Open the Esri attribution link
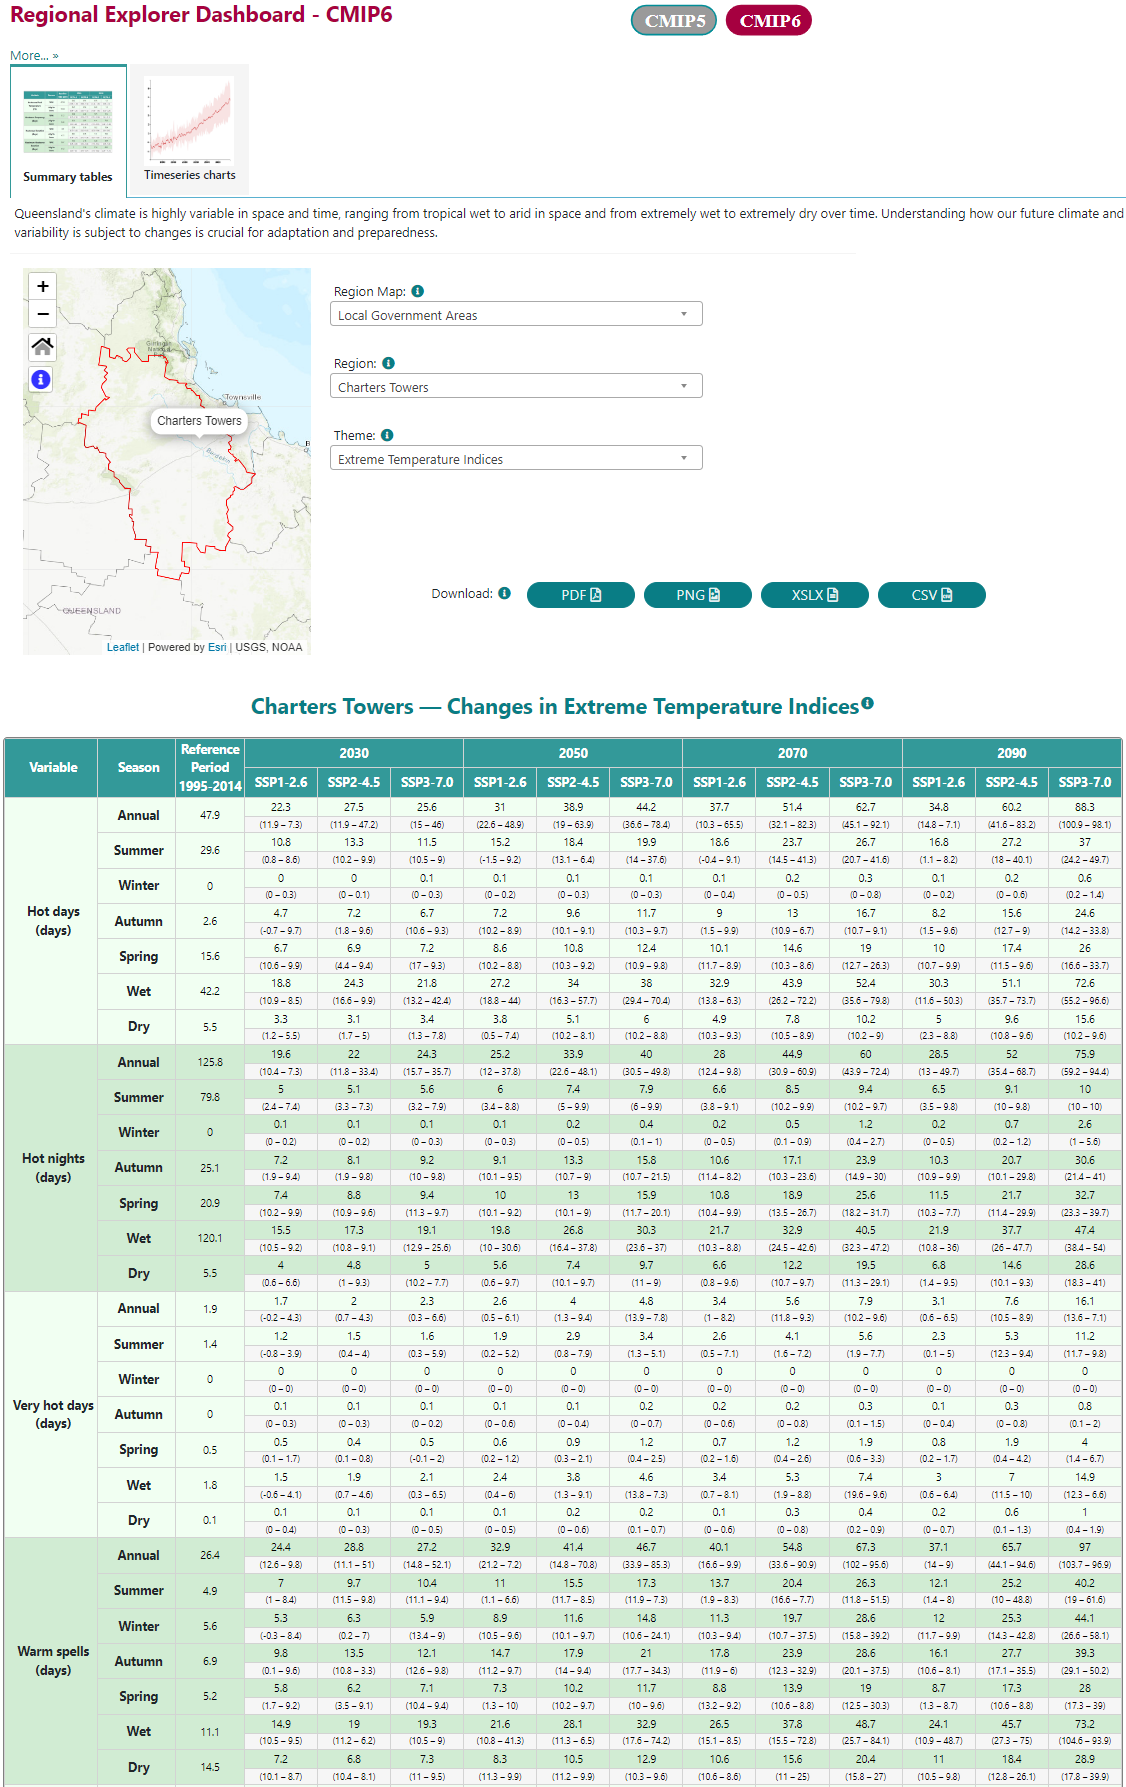 217,647
